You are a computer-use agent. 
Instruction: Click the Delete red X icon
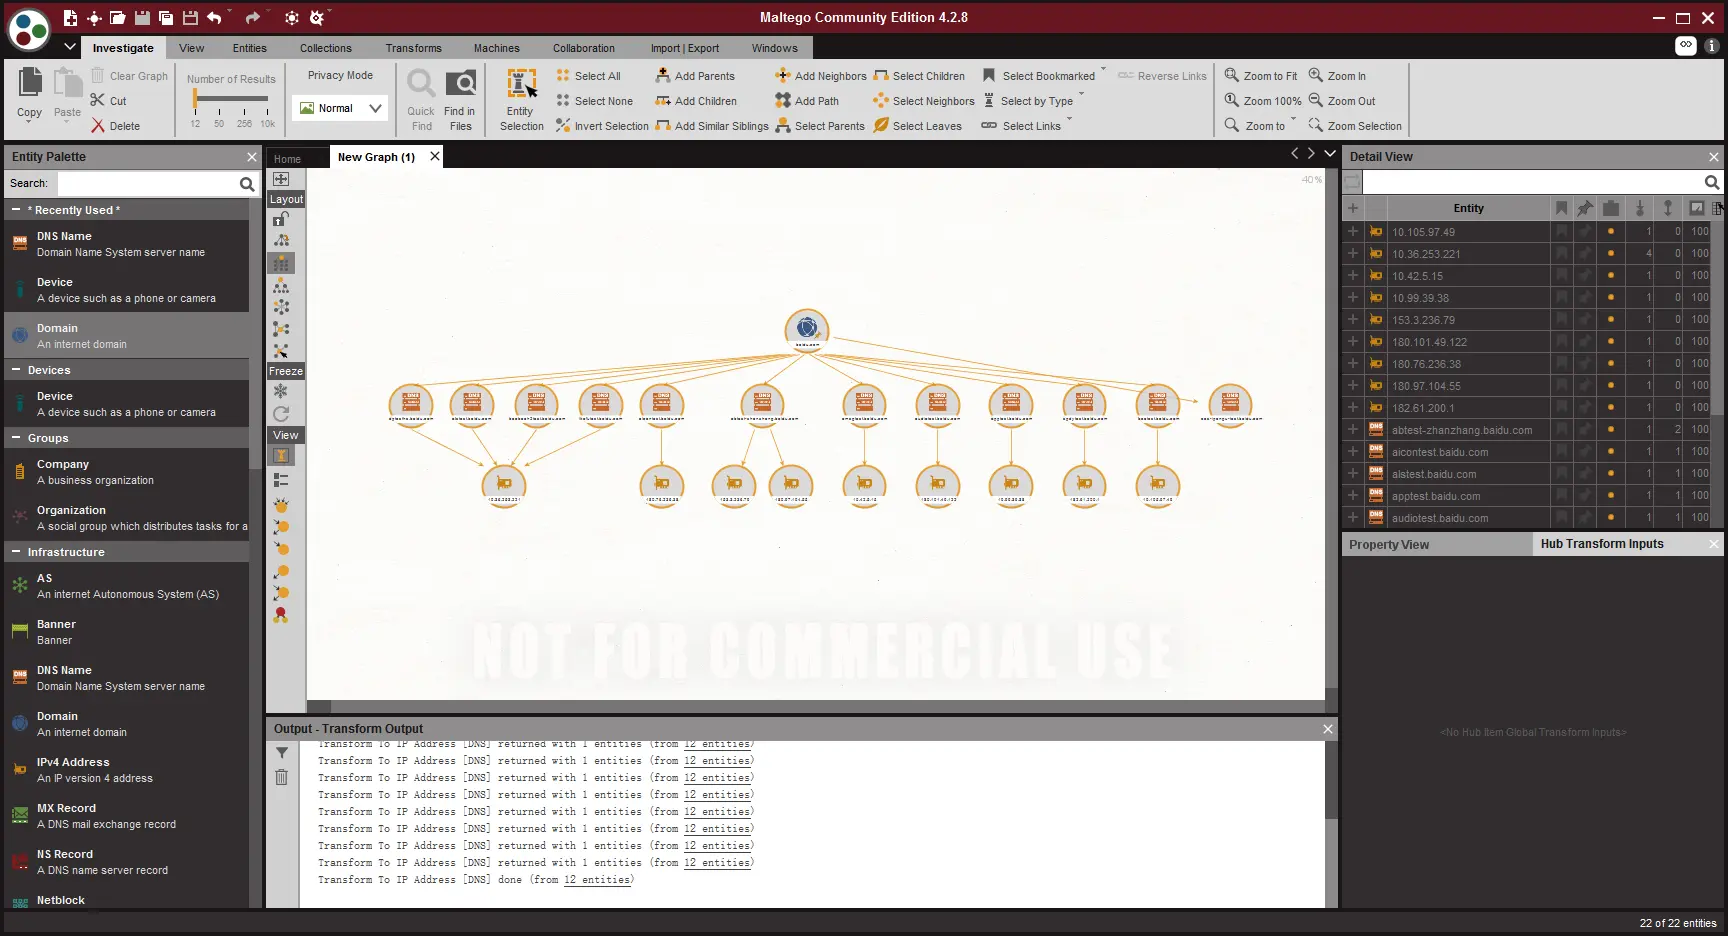pyautogui.click(x=98, y=126)
